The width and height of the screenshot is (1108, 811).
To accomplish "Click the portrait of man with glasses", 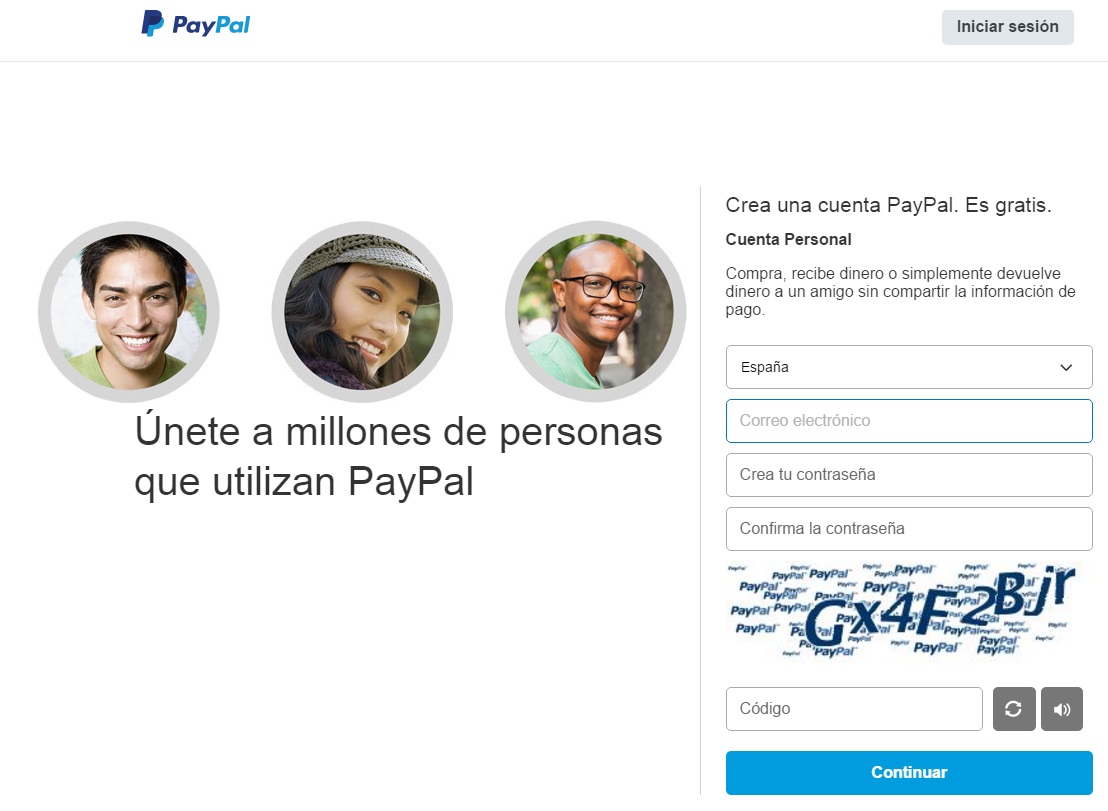I will [596, 312].
